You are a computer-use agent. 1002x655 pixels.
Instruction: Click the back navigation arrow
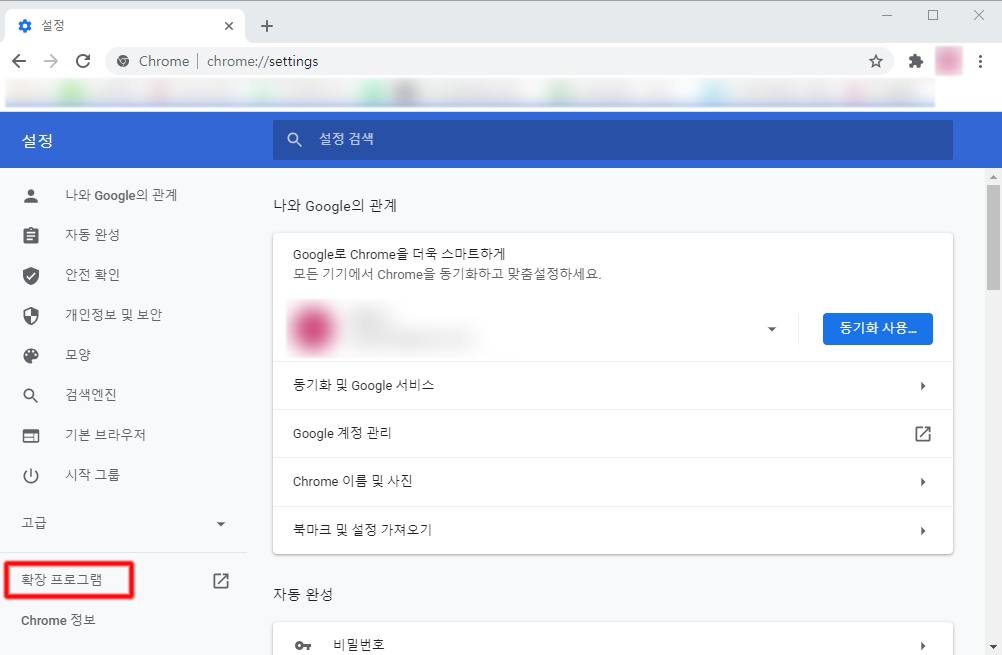click(x=19, y=61)
